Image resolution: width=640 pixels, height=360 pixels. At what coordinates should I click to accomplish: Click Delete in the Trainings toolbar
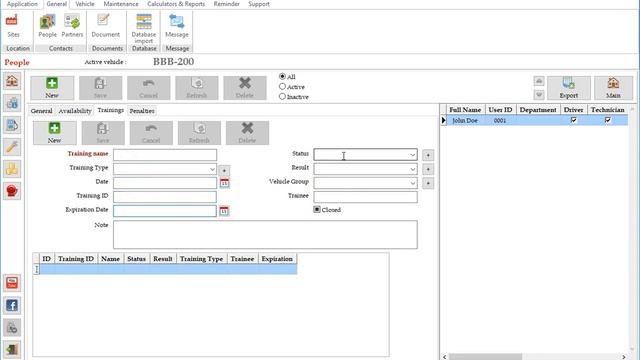coord(247,133)
